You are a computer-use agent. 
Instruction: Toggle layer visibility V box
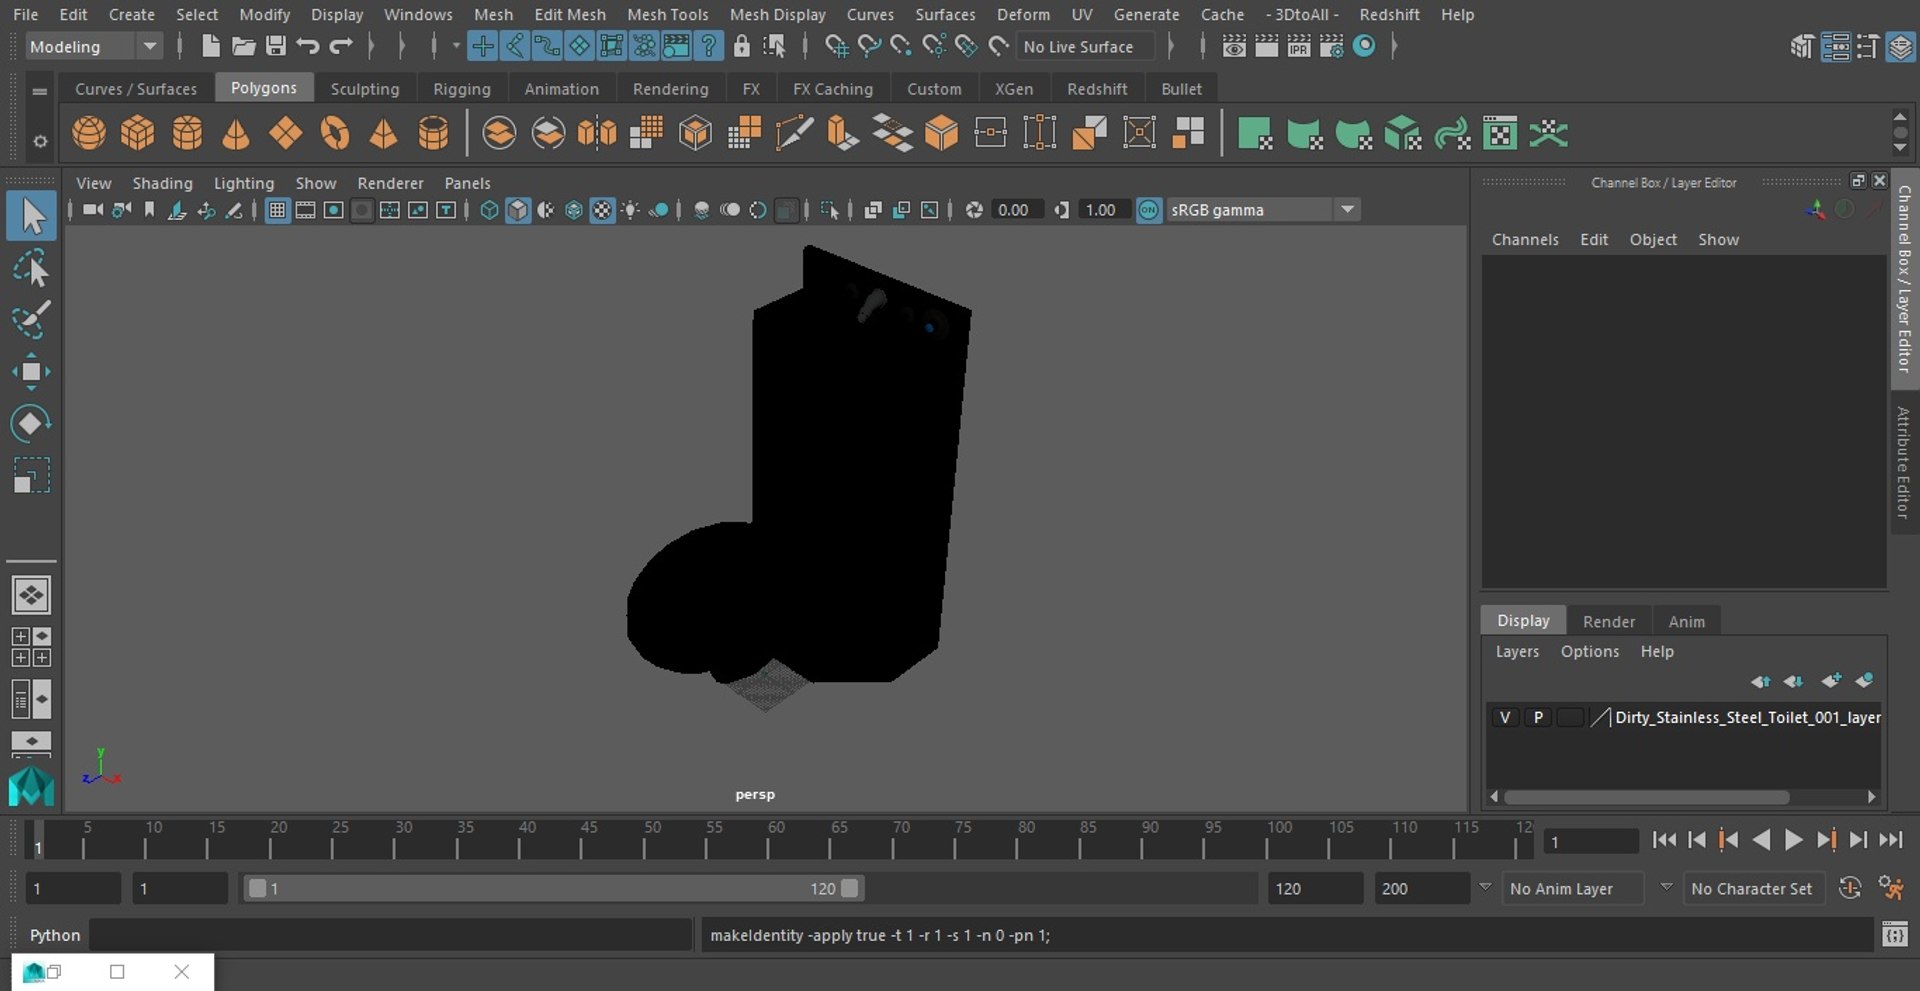[x=1505, y=717]
